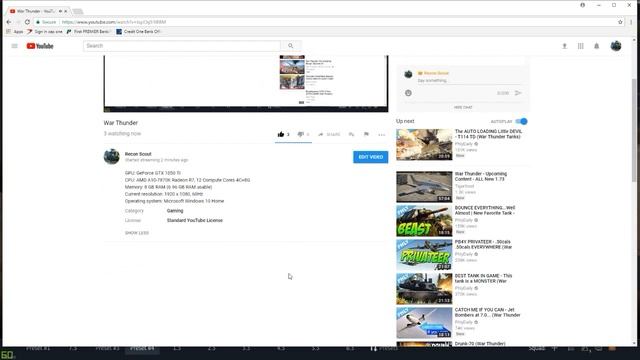Open the notifications bell
Screen dimensions: 640x360
point(596,46)
